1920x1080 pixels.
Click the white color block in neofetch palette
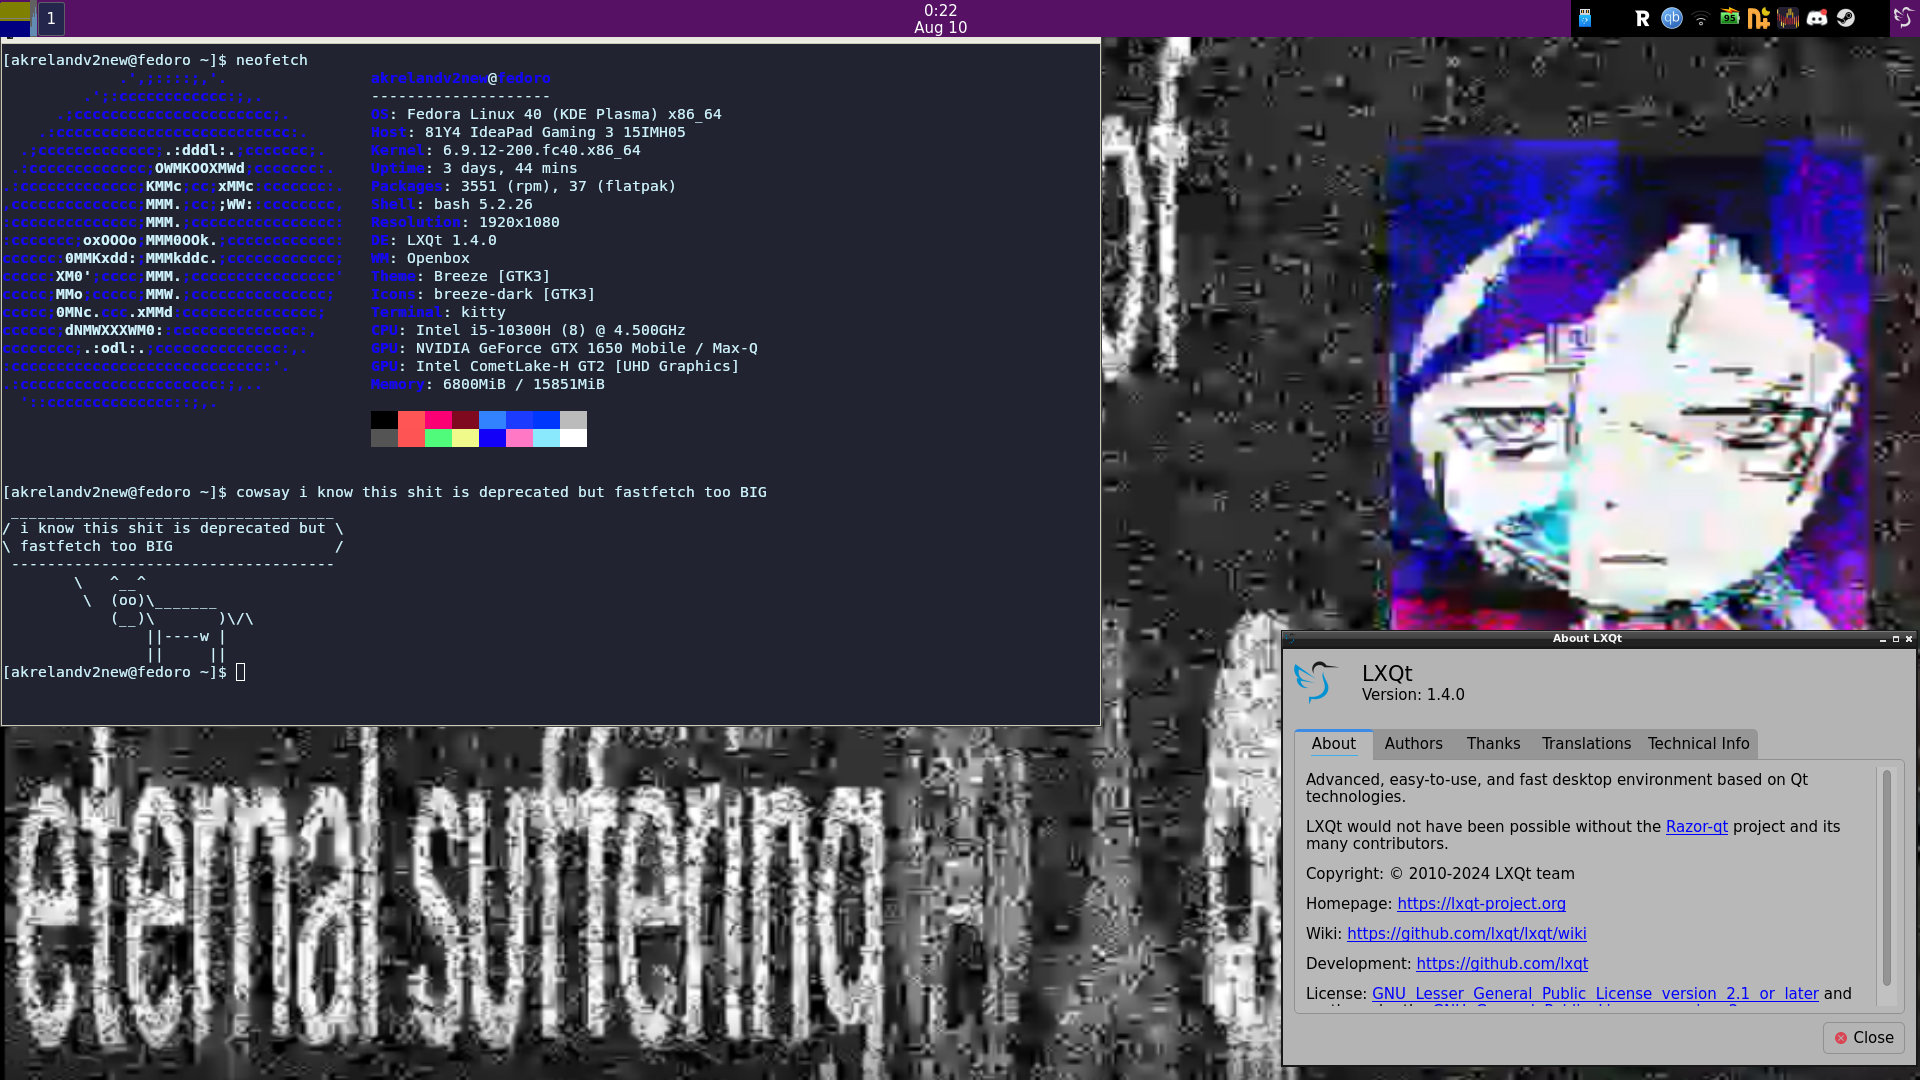coord(573,438)
